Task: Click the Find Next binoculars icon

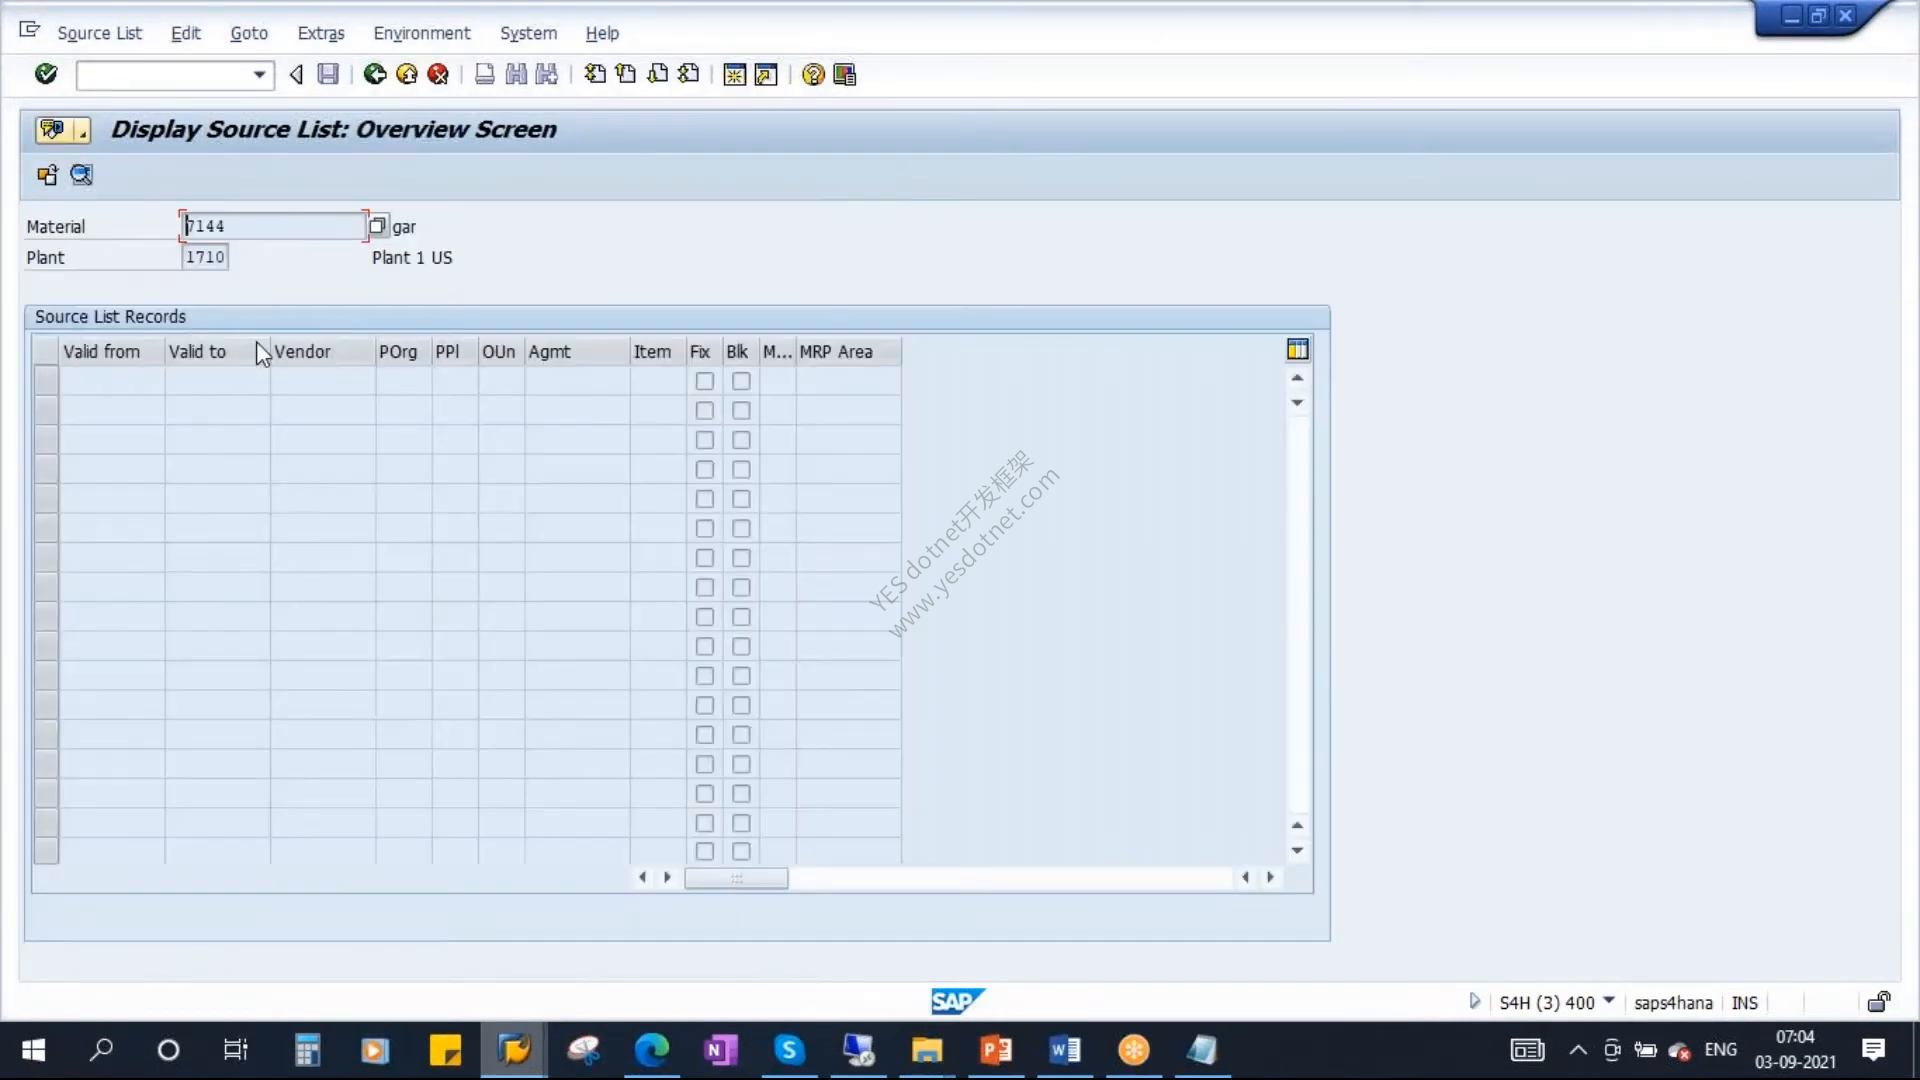Action: pyautogui.click(x=547, y=74)
